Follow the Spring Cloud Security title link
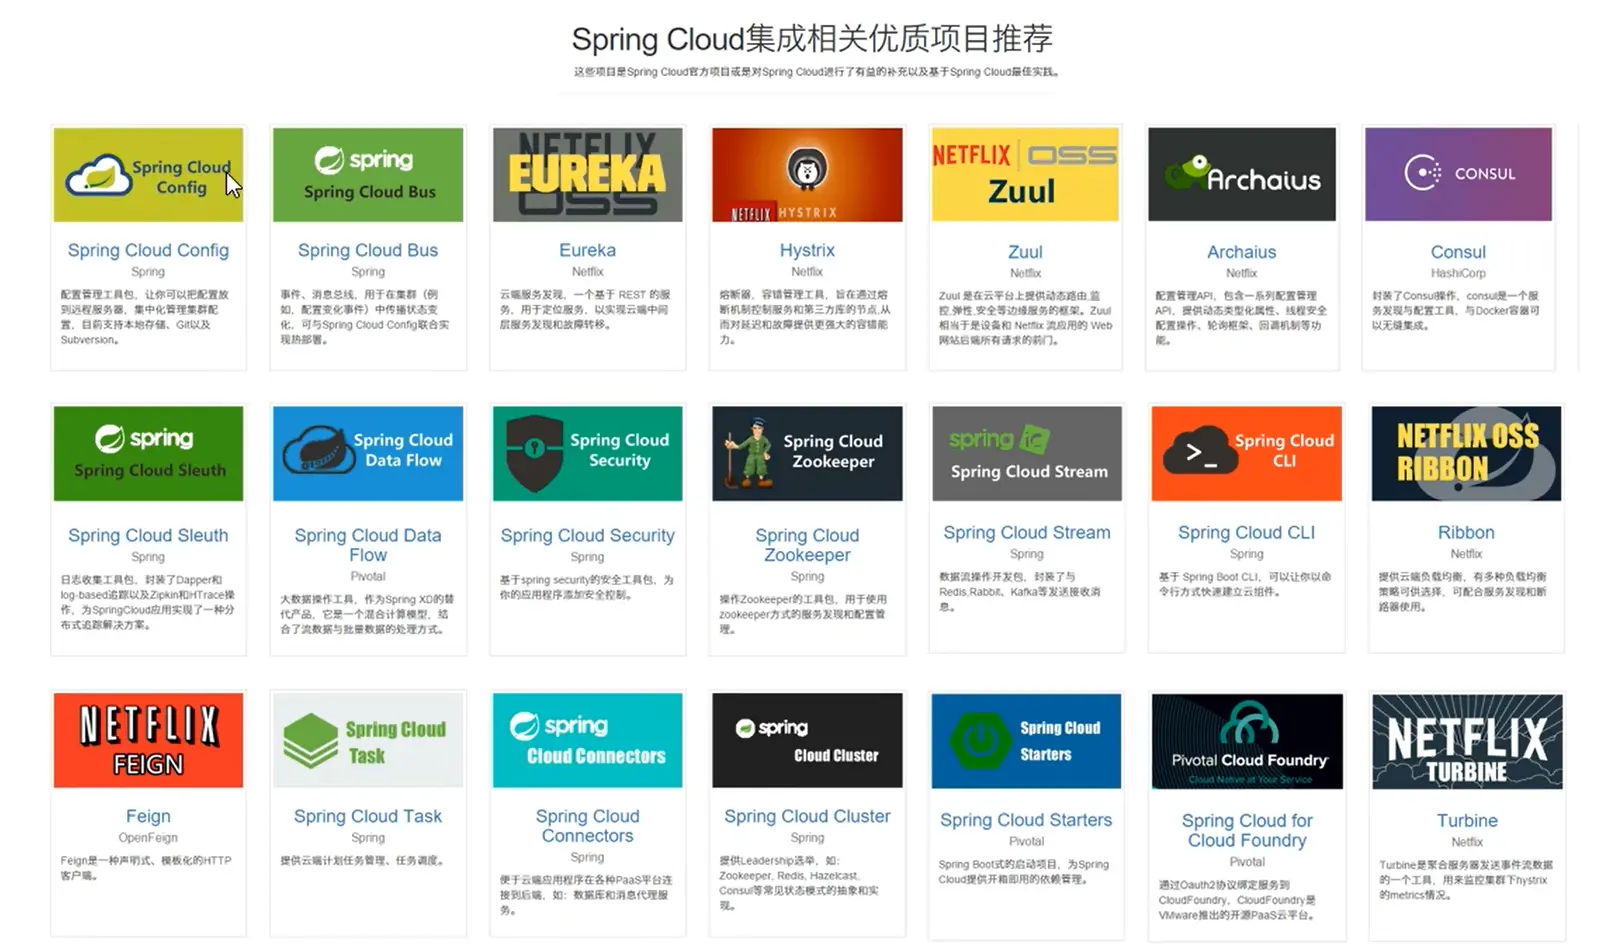The image size is (1620, 950). 588,535
